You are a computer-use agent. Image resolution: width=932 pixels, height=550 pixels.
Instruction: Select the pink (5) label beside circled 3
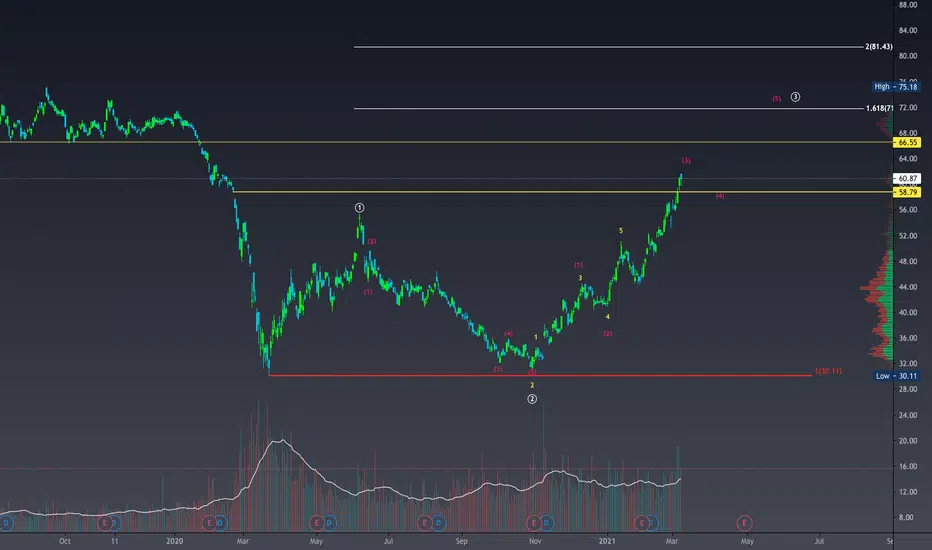coord(776,99)
